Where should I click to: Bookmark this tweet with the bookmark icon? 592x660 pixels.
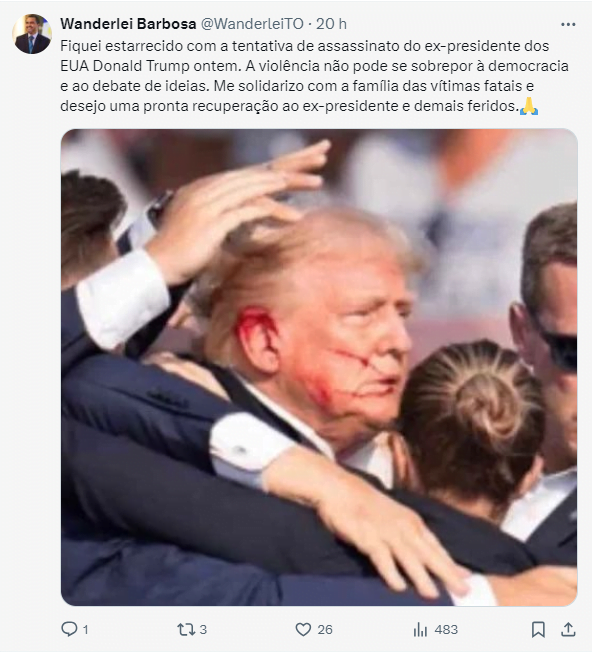[538, 630]
